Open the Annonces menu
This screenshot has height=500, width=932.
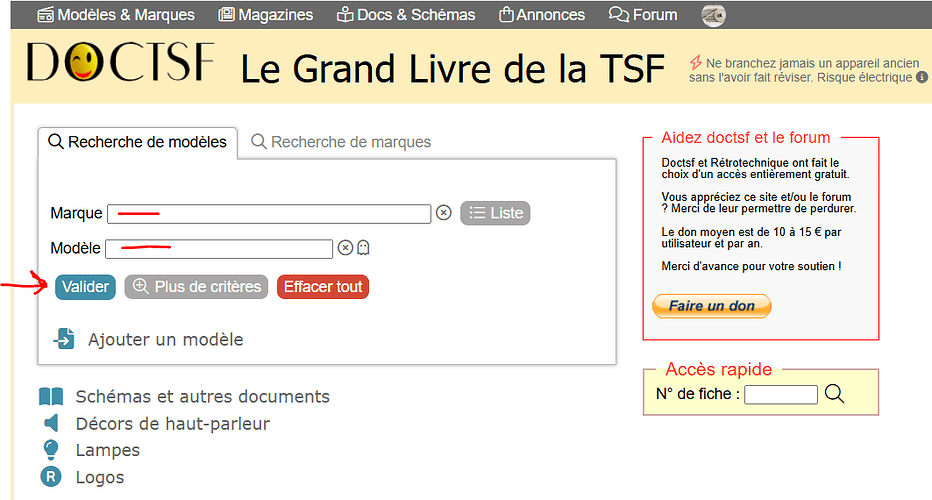(x=541, y=15)
